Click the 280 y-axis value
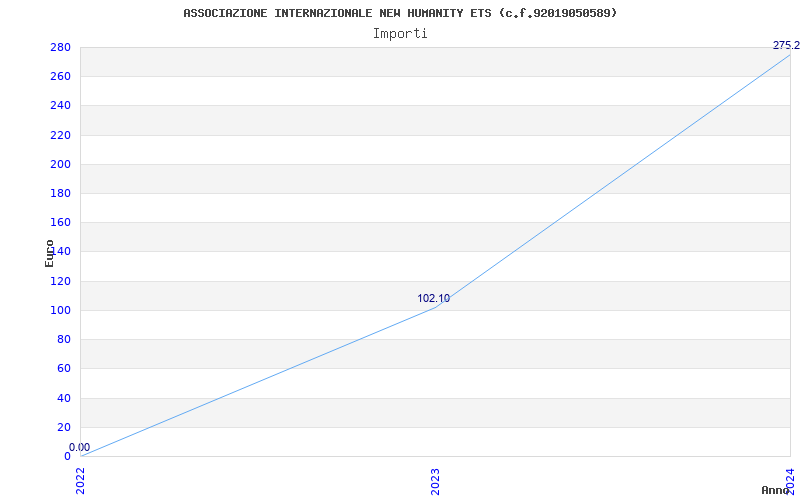 click(x=60, y=47)
